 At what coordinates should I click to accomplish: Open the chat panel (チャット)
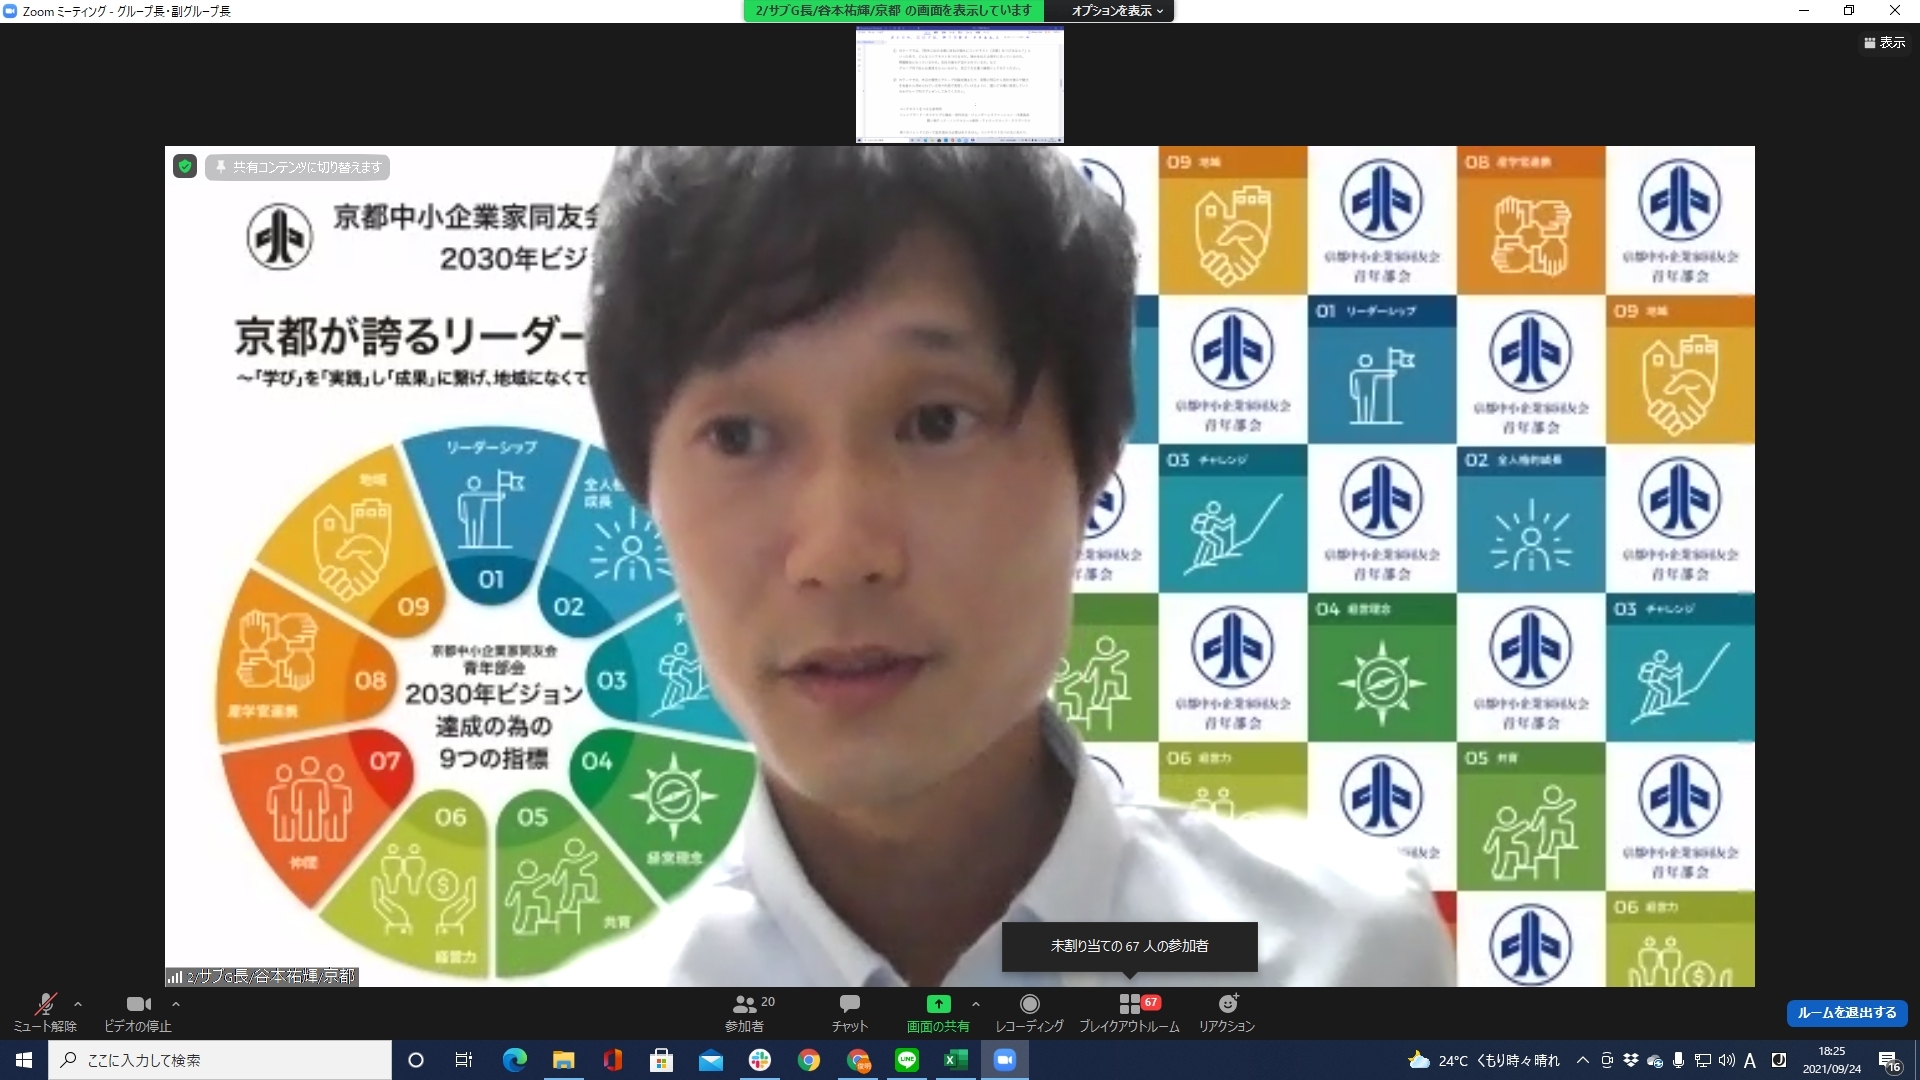[850, 1012]
